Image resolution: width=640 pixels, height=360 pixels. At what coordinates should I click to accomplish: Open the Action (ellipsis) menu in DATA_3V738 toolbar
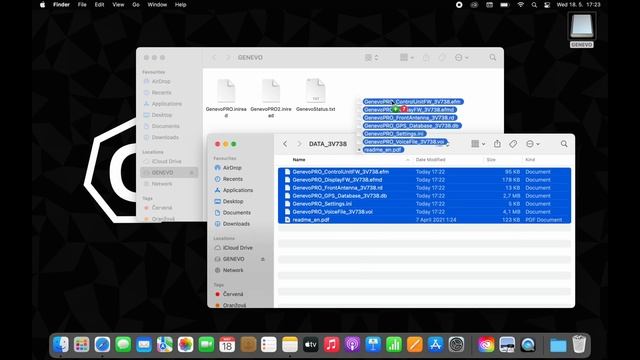[533, 144]
